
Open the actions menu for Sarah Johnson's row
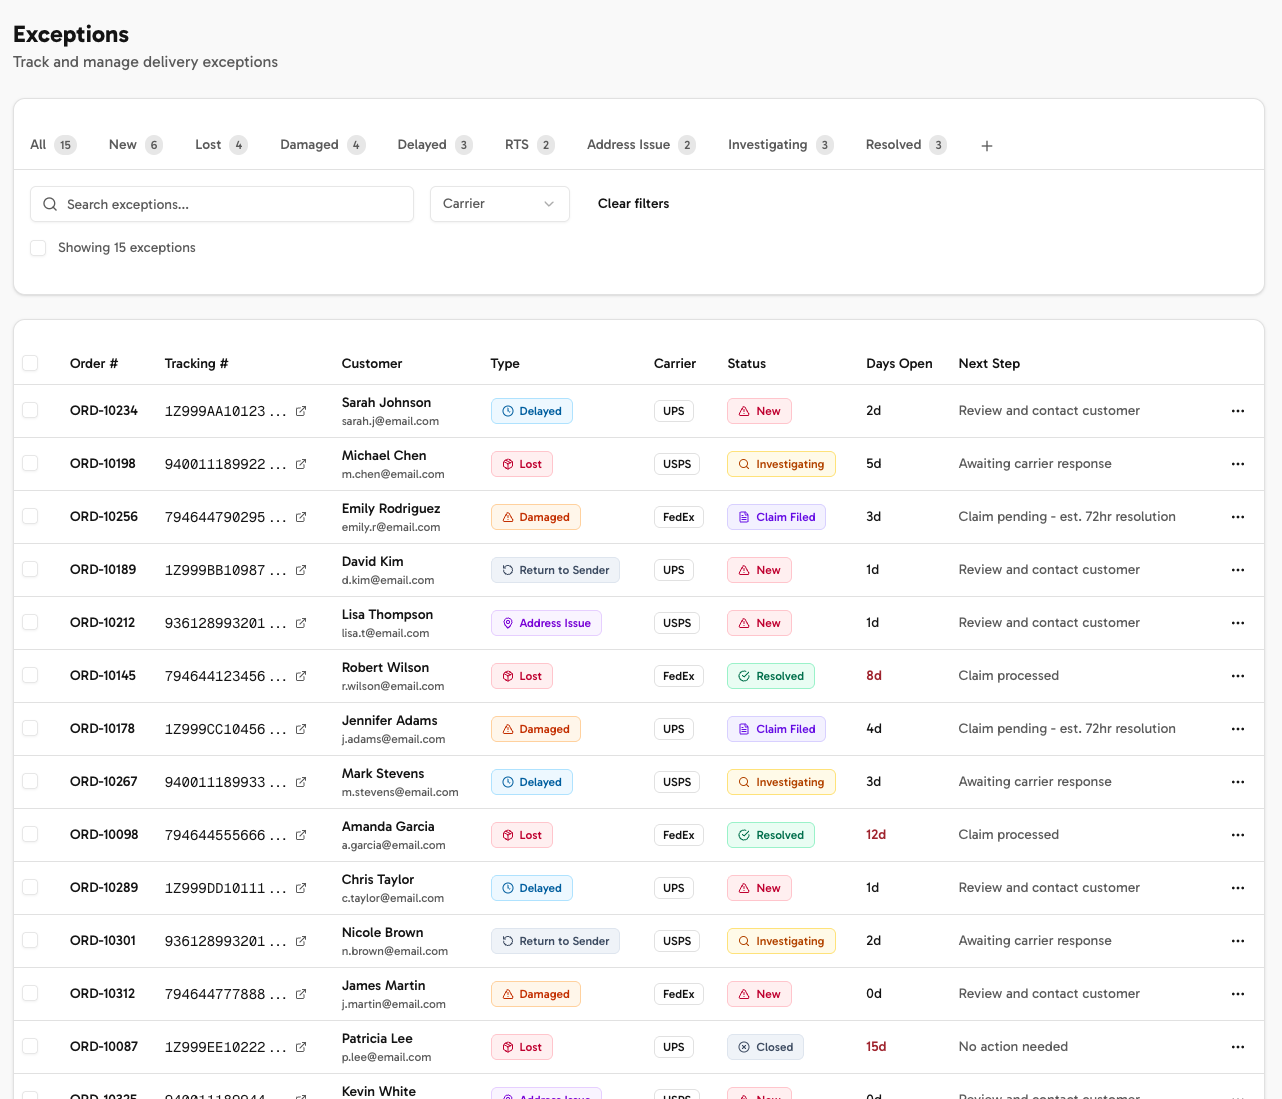1238,411
